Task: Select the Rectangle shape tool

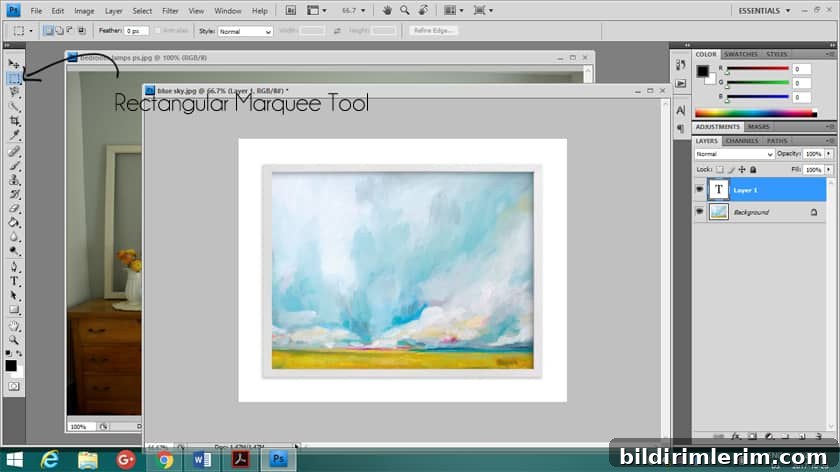Action: pos(13,309)
